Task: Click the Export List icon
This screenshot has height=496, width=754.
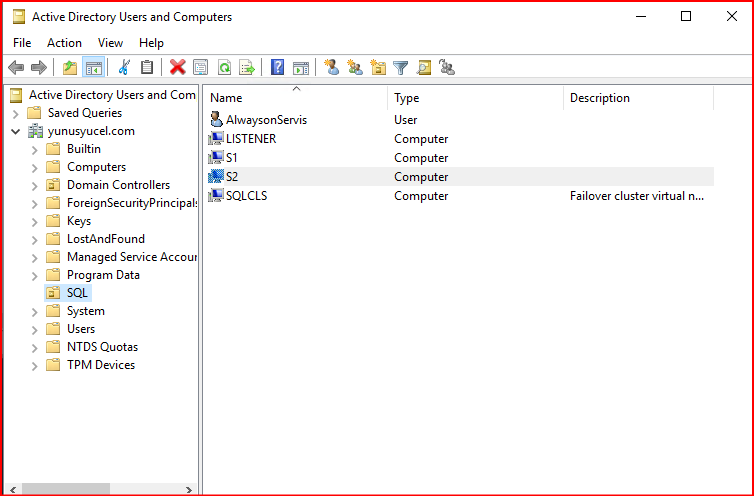Action: 246,67
